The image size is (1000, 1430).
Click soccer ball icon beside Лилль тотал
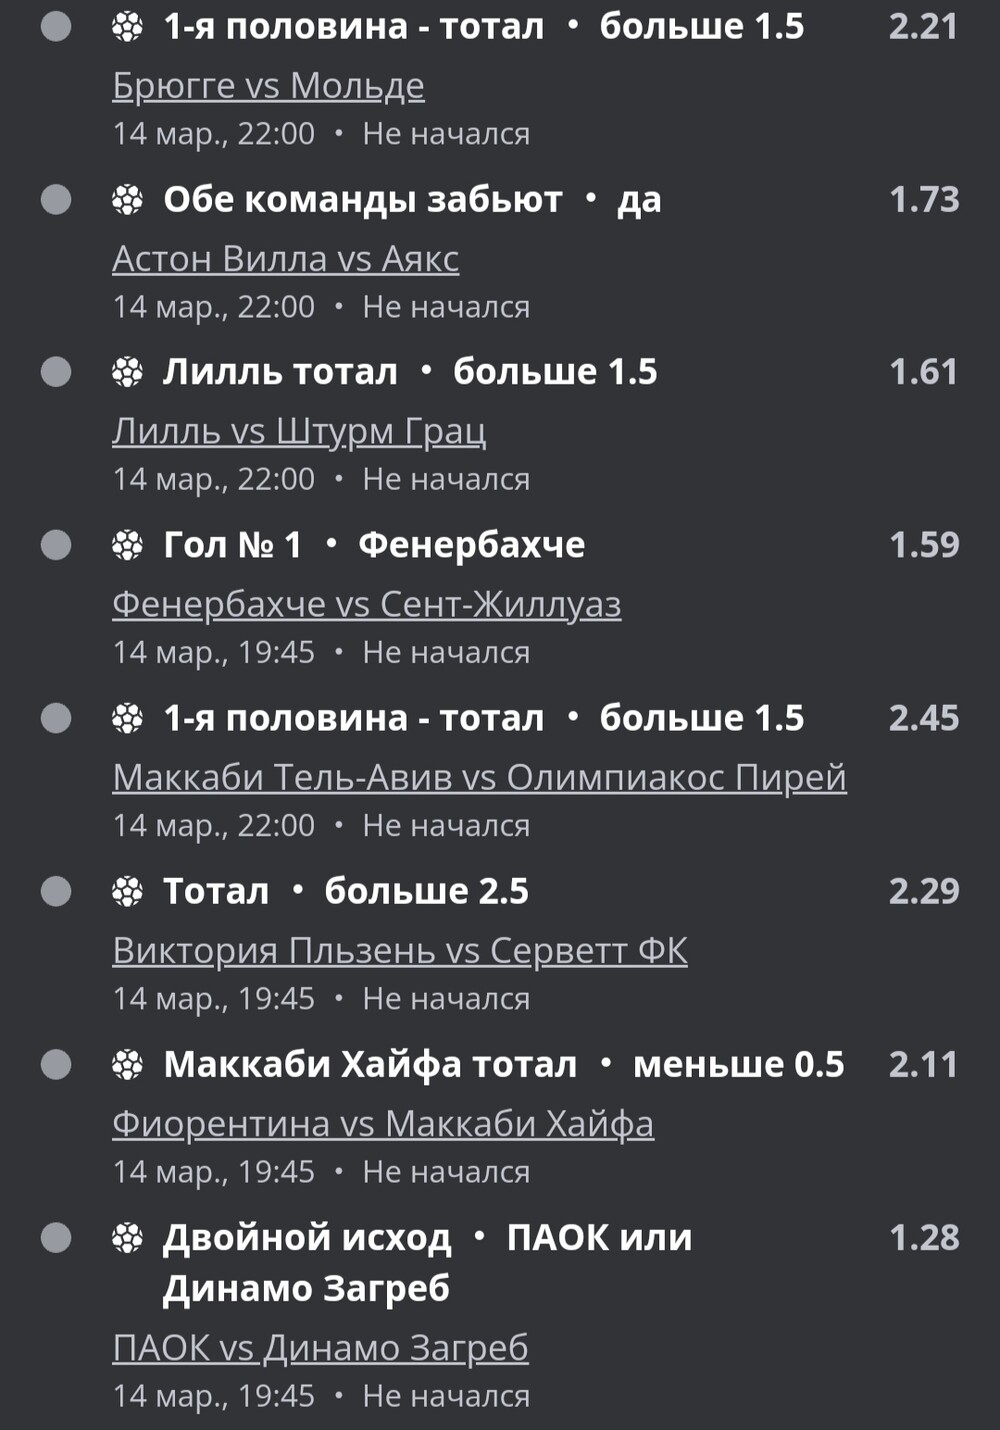127,372
